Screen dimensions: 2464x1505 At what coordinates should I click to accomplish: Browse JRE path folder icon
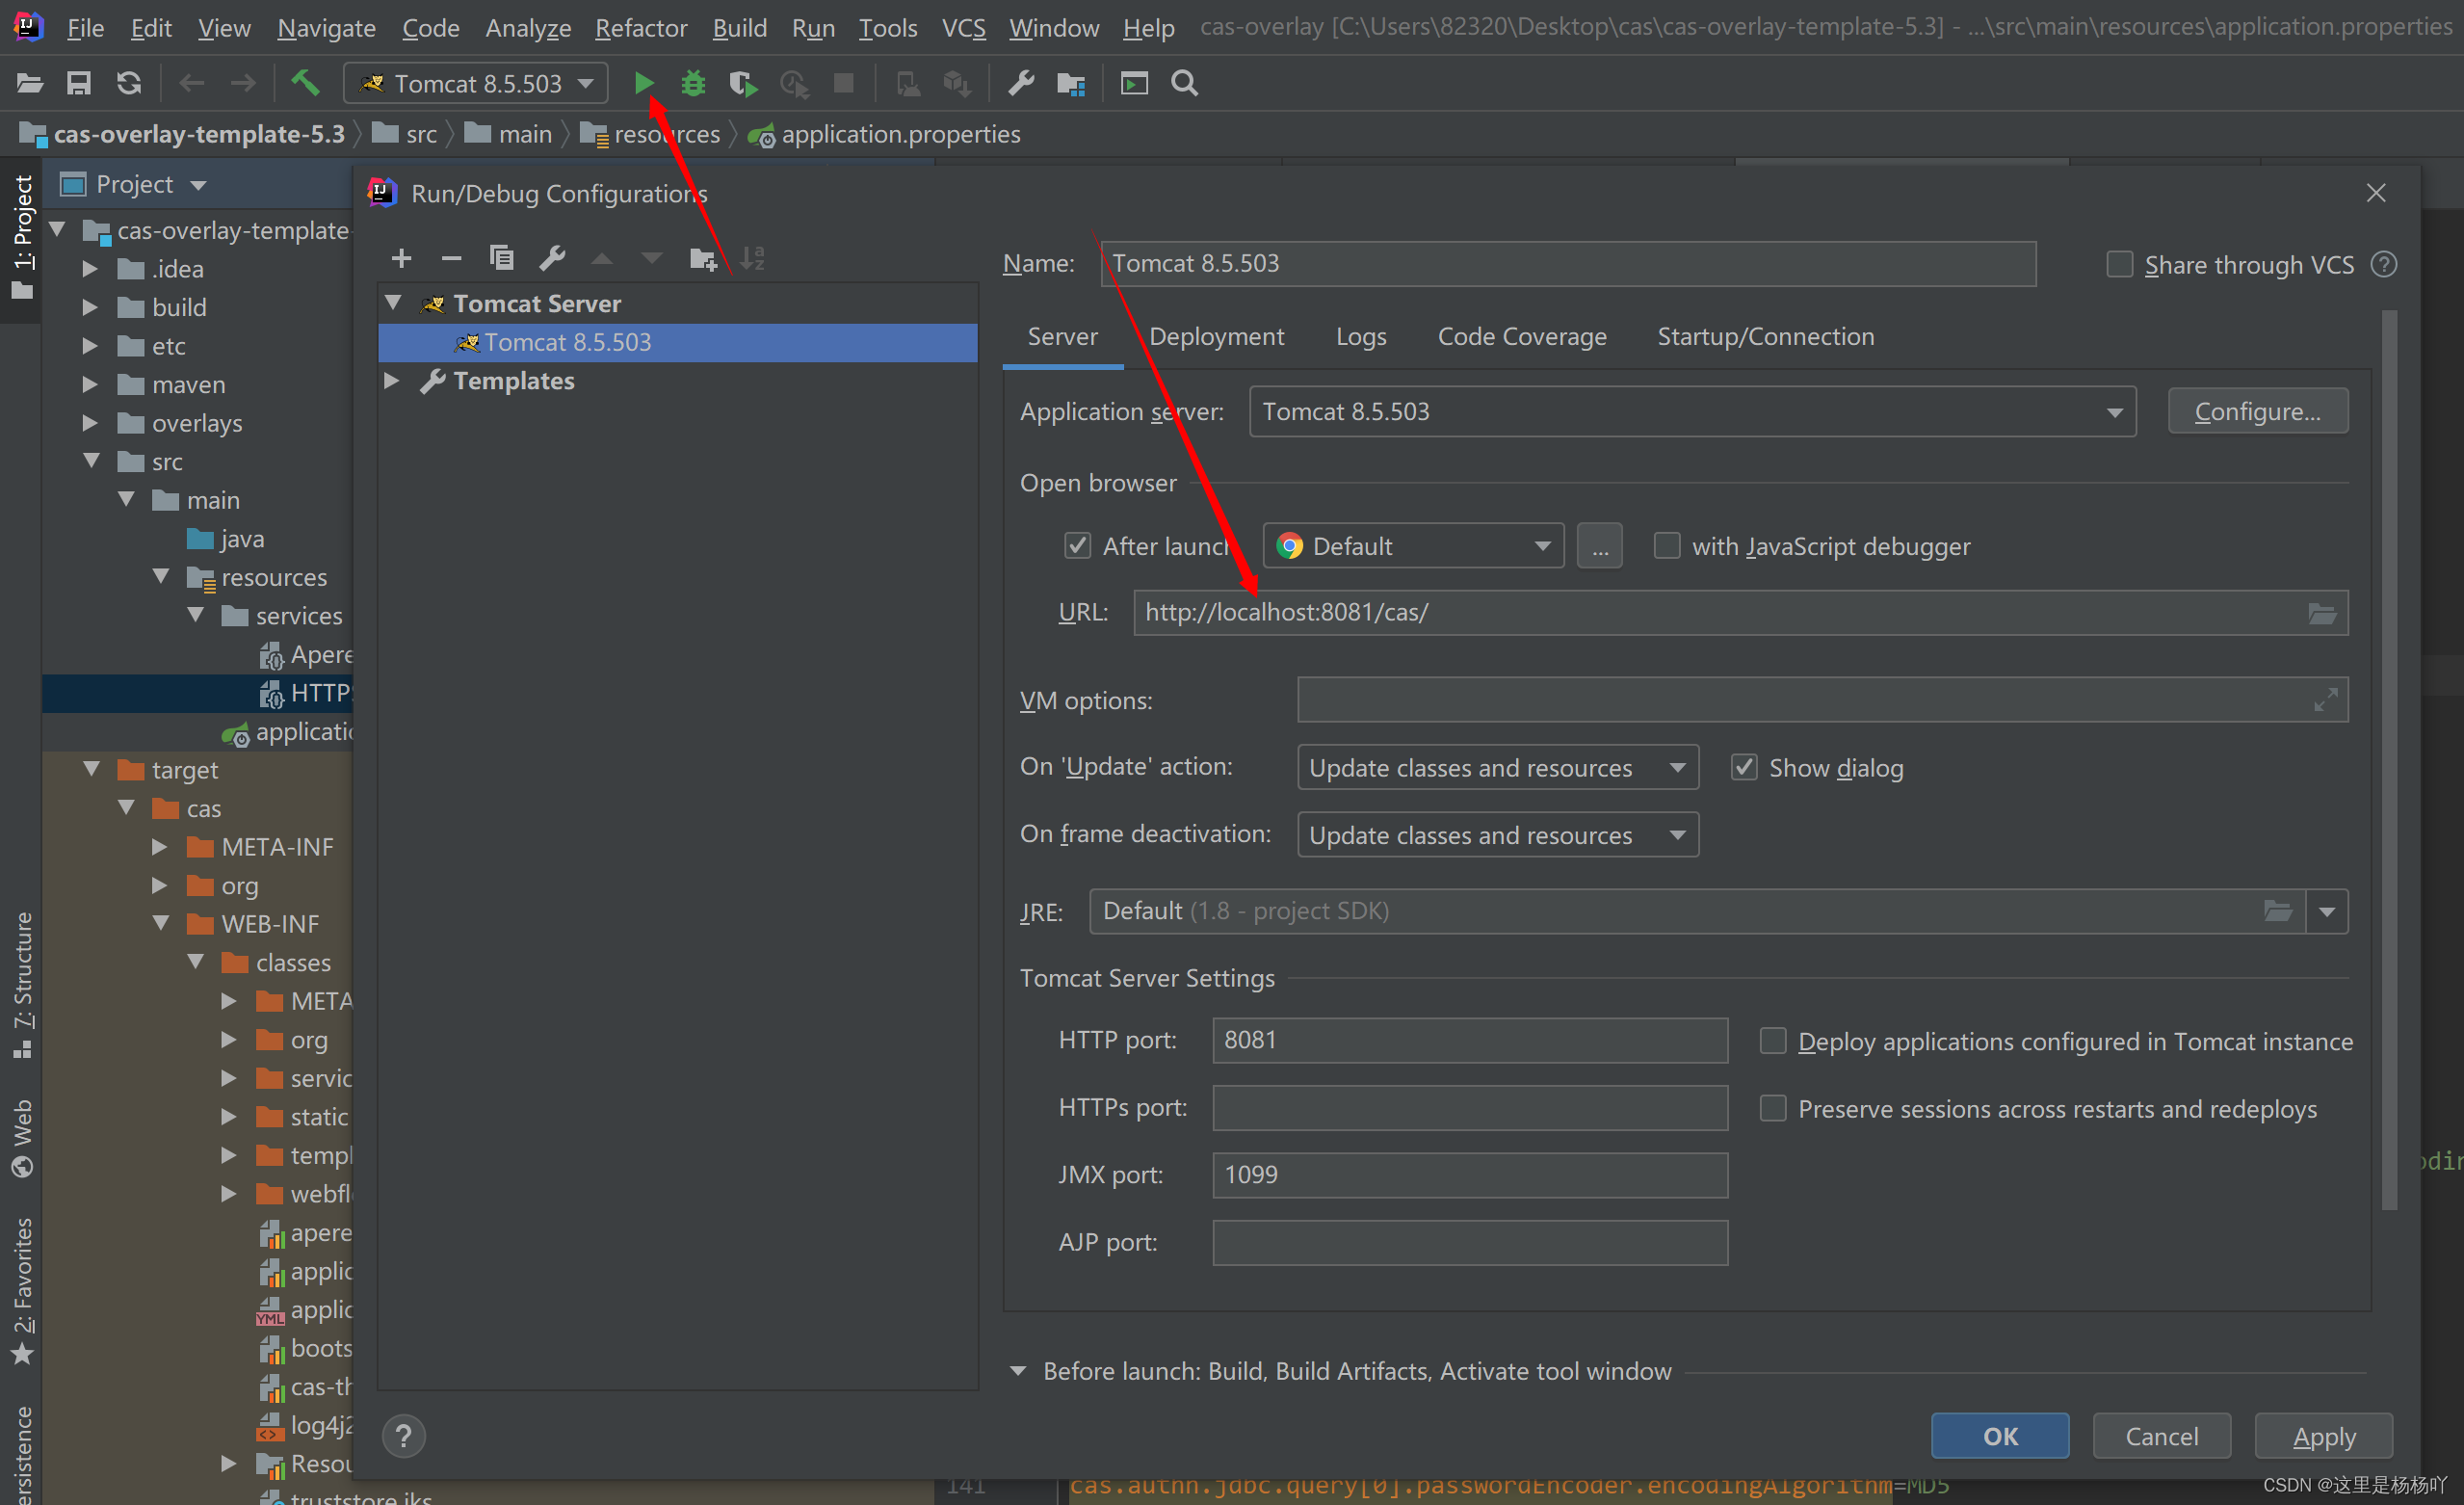2278,911
